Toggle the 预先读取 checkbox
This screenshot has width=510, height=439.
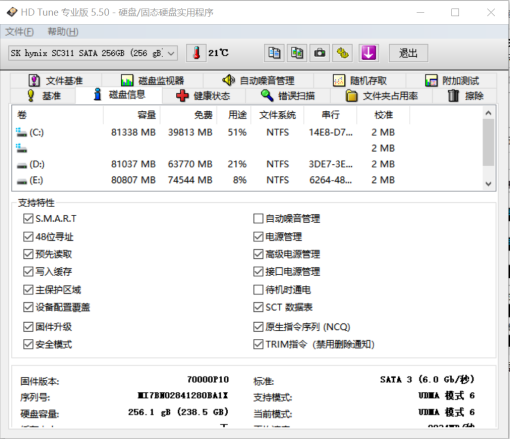point(28,254)
